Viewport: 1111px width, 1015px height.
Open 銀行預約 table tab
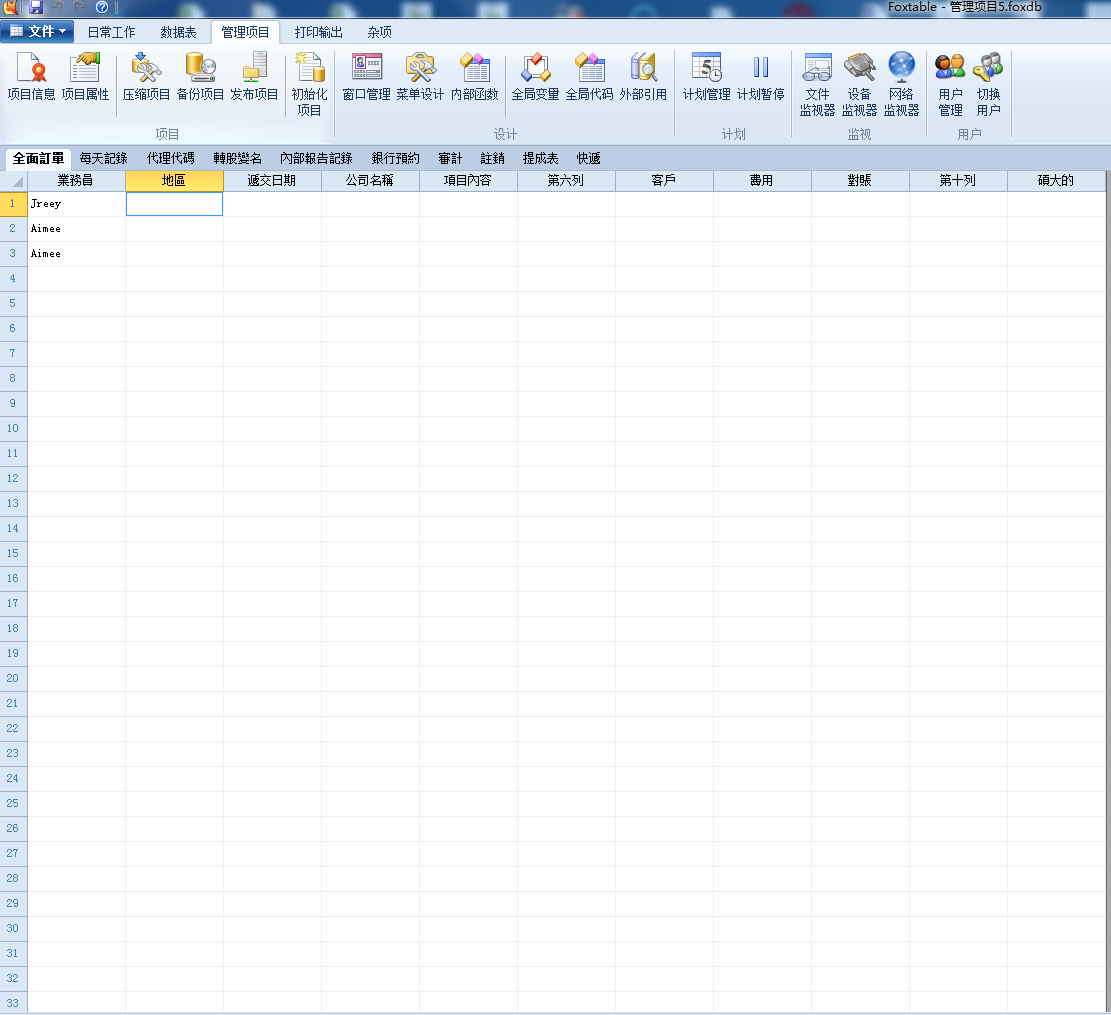(x=395, y=159)
